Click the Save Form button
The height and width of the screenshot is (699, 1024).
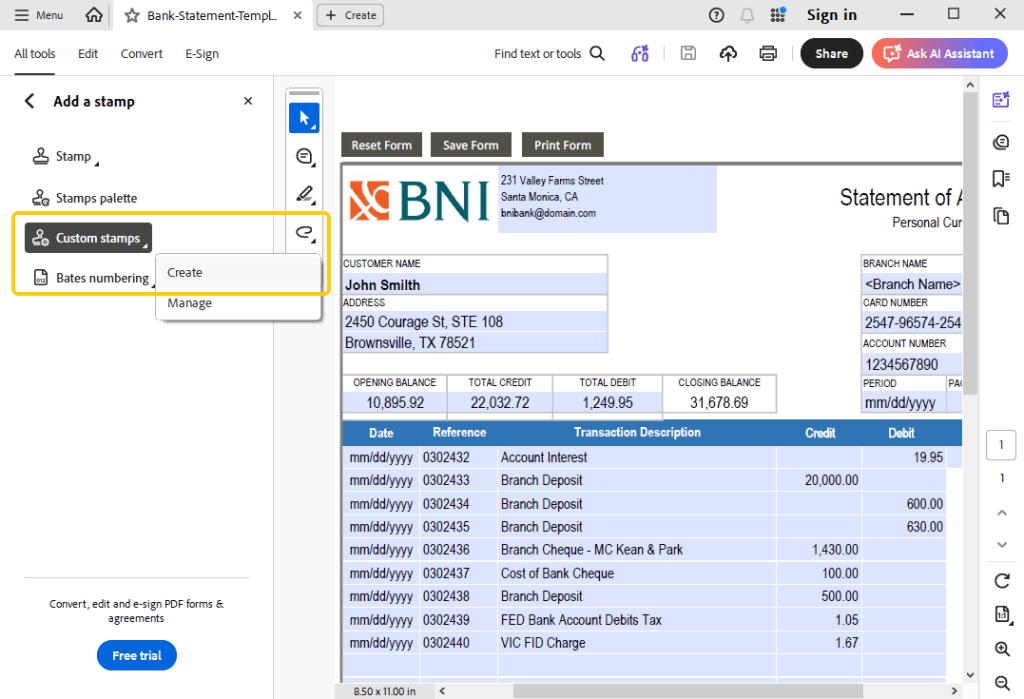[x=470, y=145]
